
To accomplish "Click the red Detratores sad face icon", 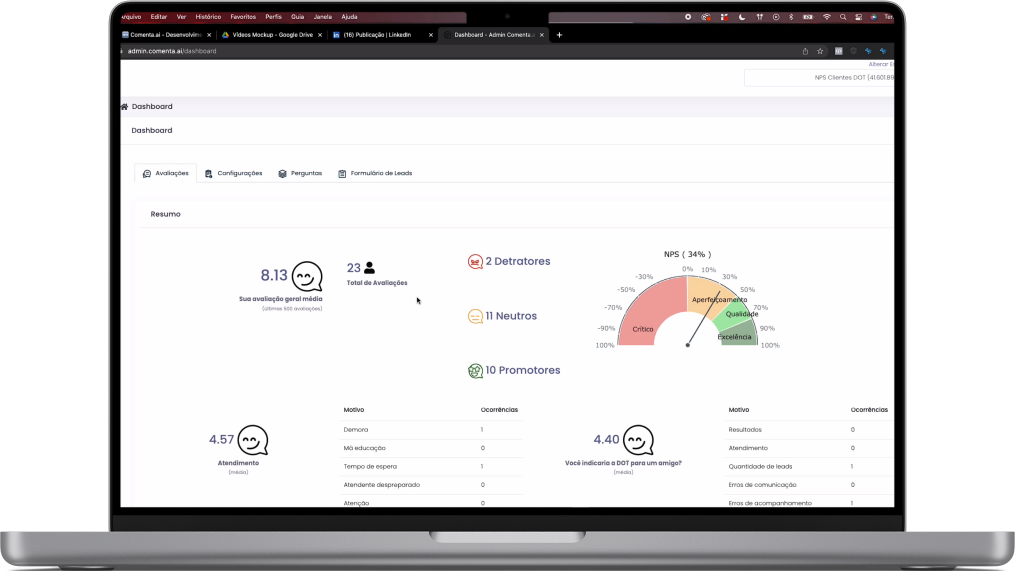I will click(475, 262).
